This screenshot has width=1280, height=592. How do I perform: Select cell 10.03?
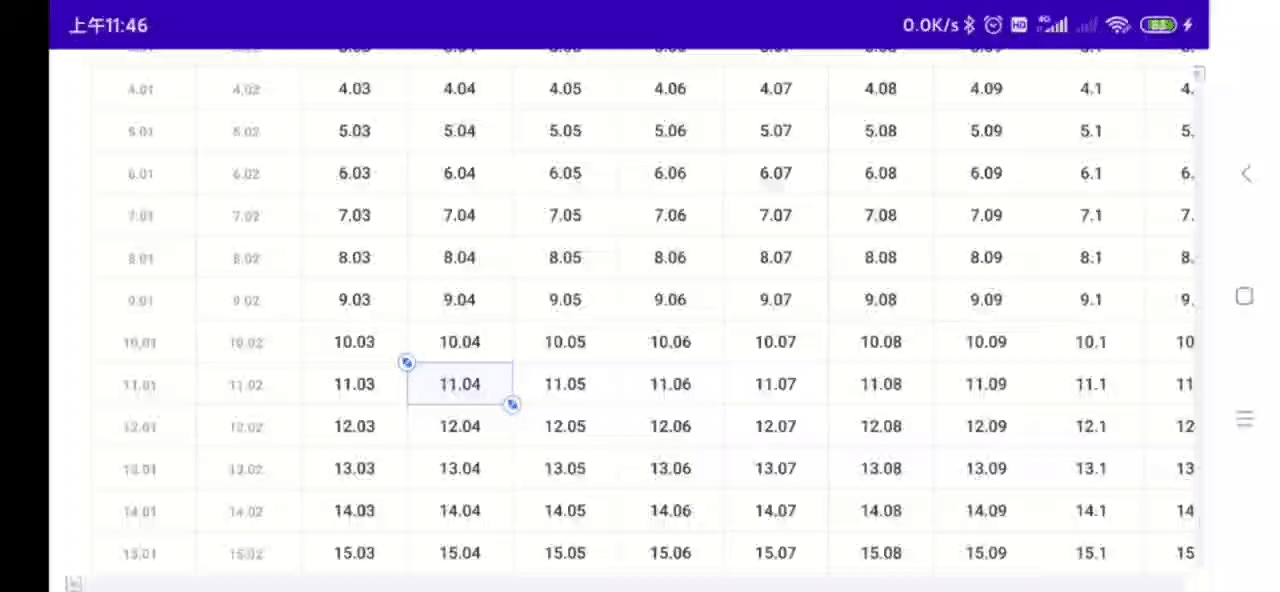click(355, 342)
